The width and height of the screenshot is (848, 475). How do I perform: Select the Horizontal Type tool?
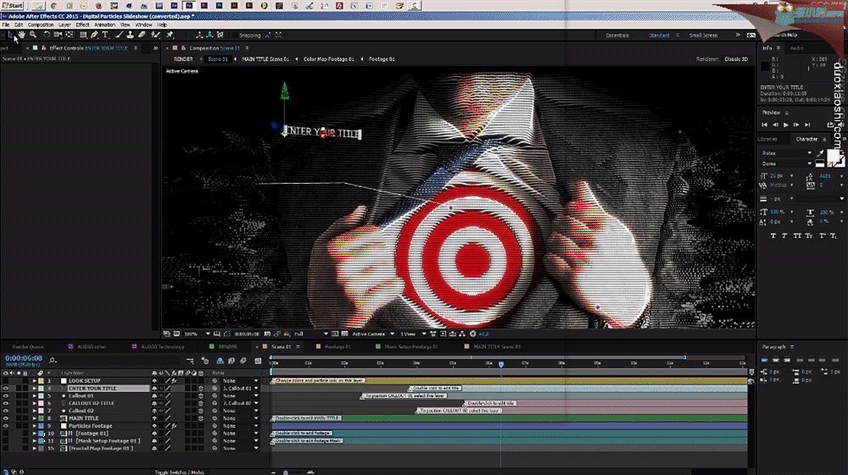click(105, 35)
